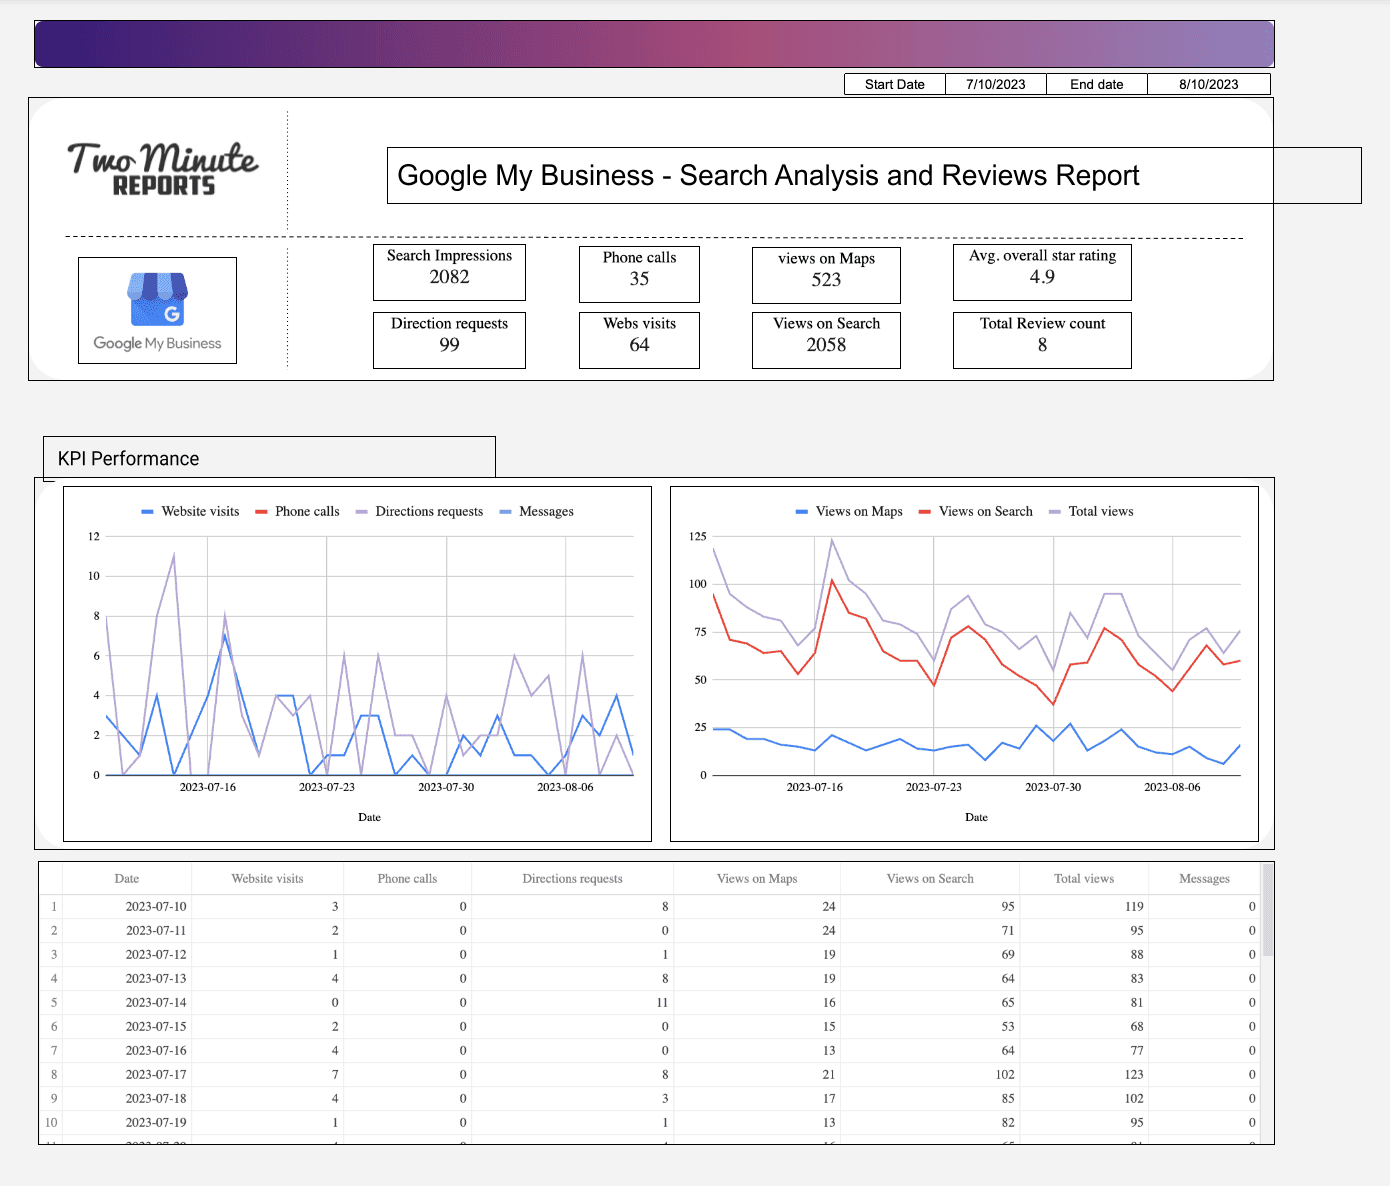
Task: Hide Views on Maps series via legend
Action: [x=858, y=511]
